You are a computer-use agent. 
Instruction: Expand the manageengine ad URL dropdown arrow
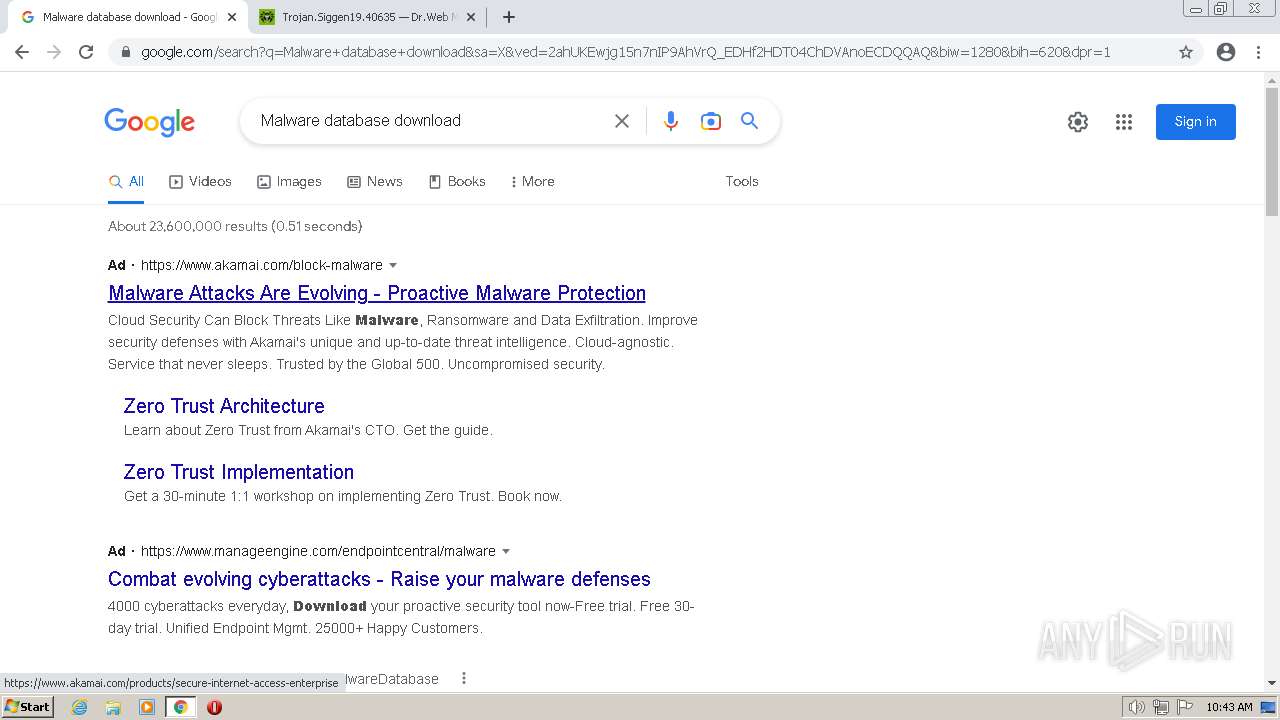[x=506, y=551]
